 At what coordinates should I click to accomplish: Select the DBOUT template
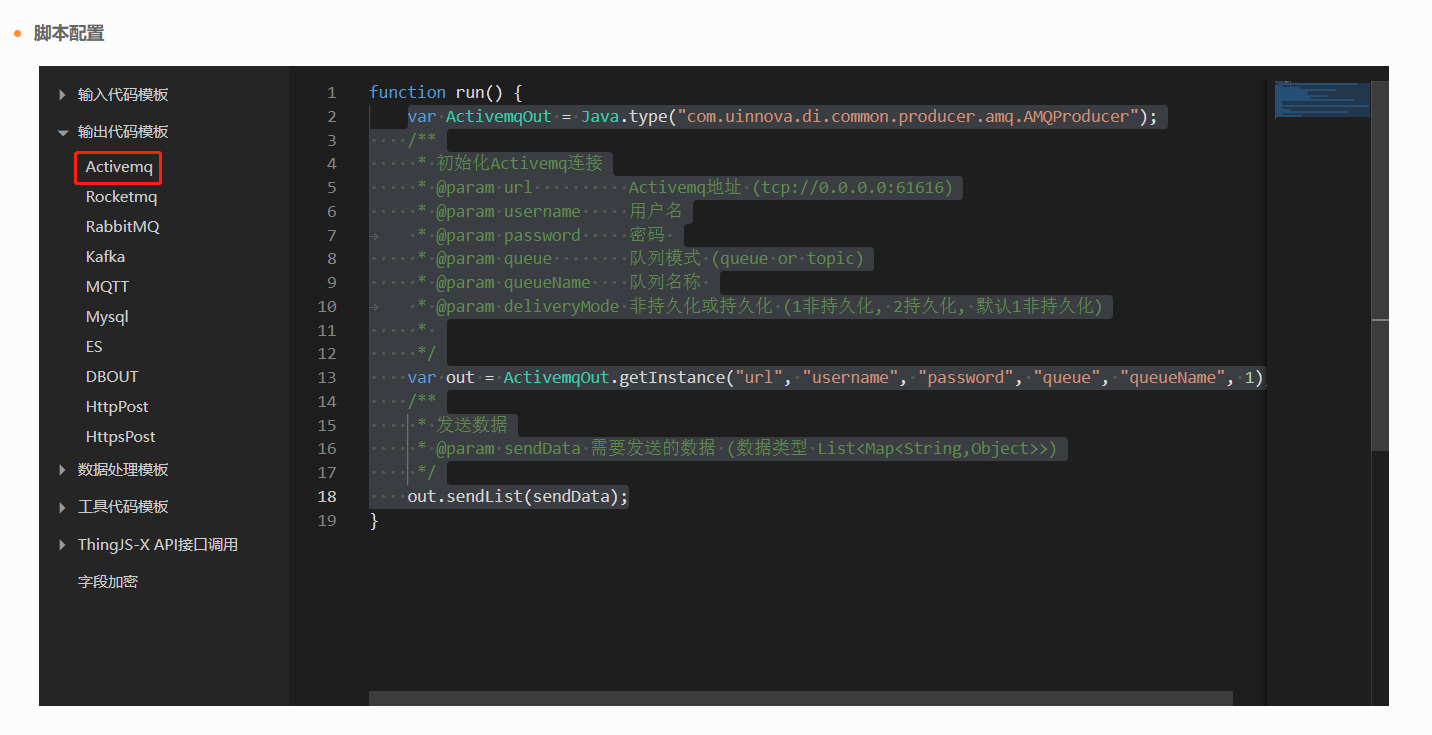(x=112, y=377)
